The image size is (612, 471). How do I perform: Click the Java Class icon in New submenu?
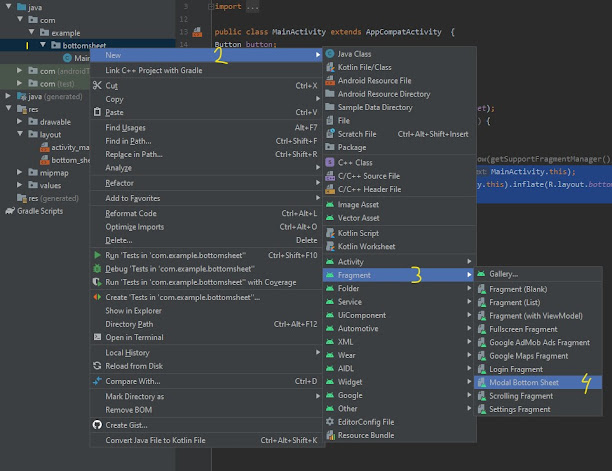click(330, 53)
